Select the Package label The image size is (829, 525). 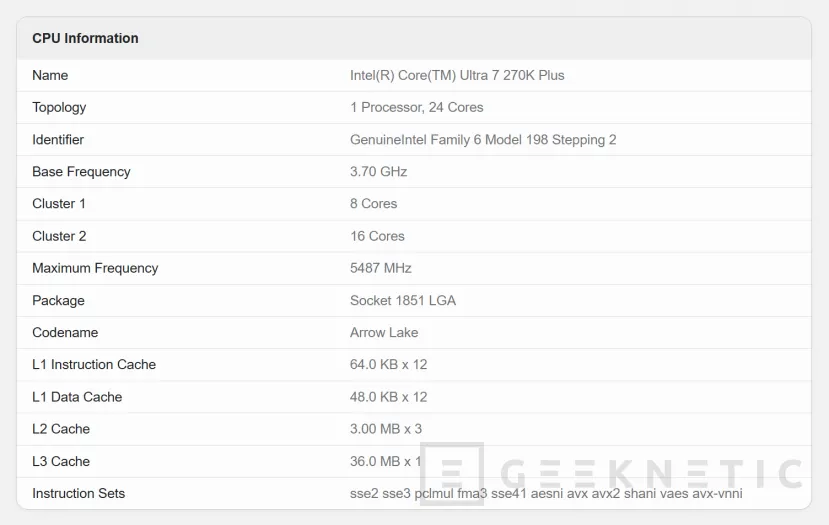(59, 300)
